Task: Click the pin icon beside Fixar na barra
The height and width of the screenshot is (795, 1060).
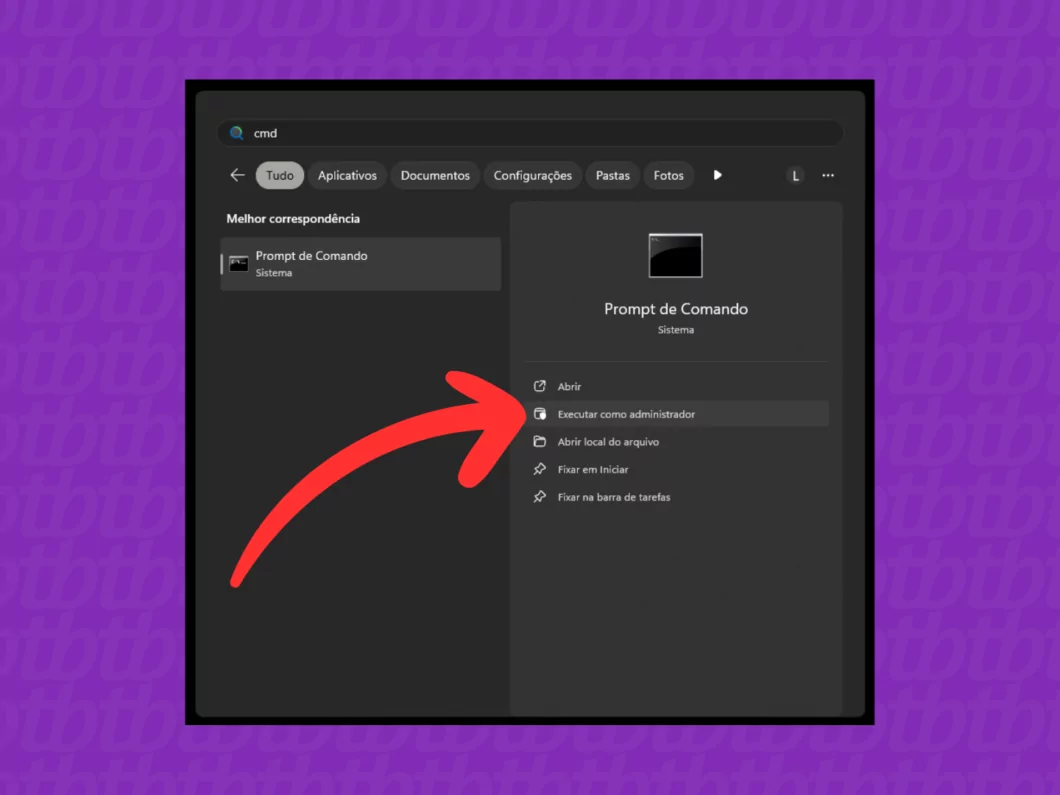Action: point(539,497)
